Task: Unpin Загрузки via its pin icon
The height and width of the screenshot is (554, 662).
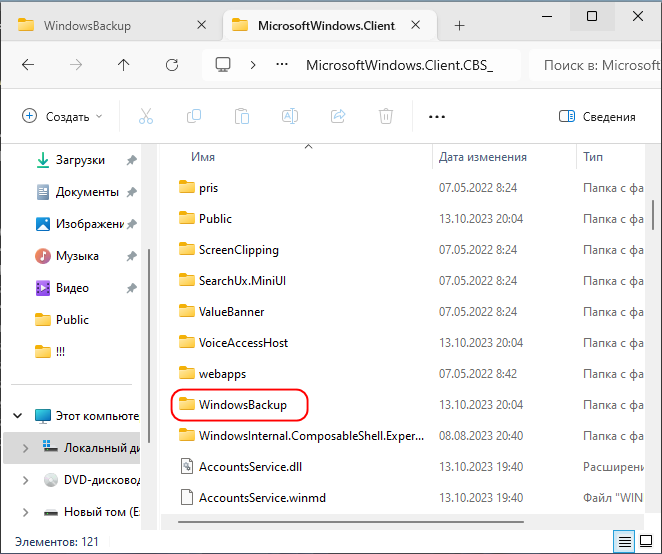Action: (x=132, y=160)
